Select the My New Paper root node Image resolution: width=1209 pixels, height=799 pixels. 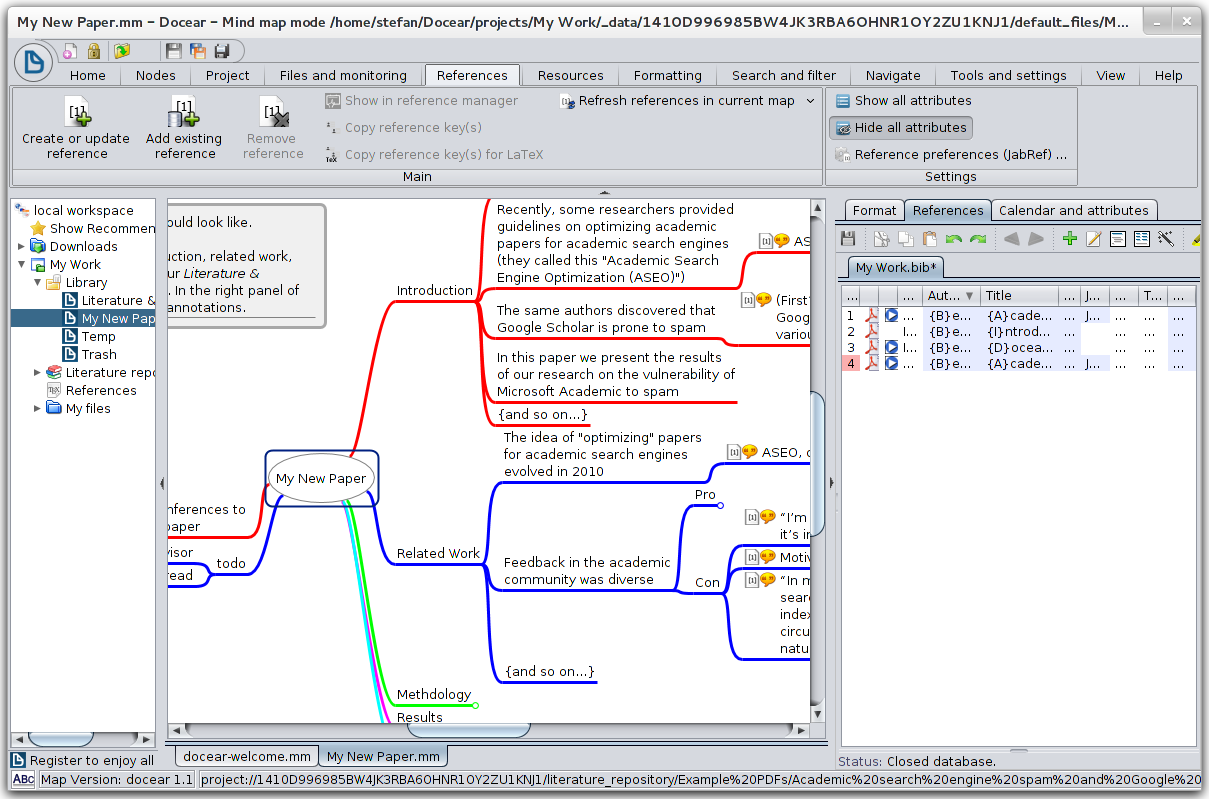[x=321, y=478]
